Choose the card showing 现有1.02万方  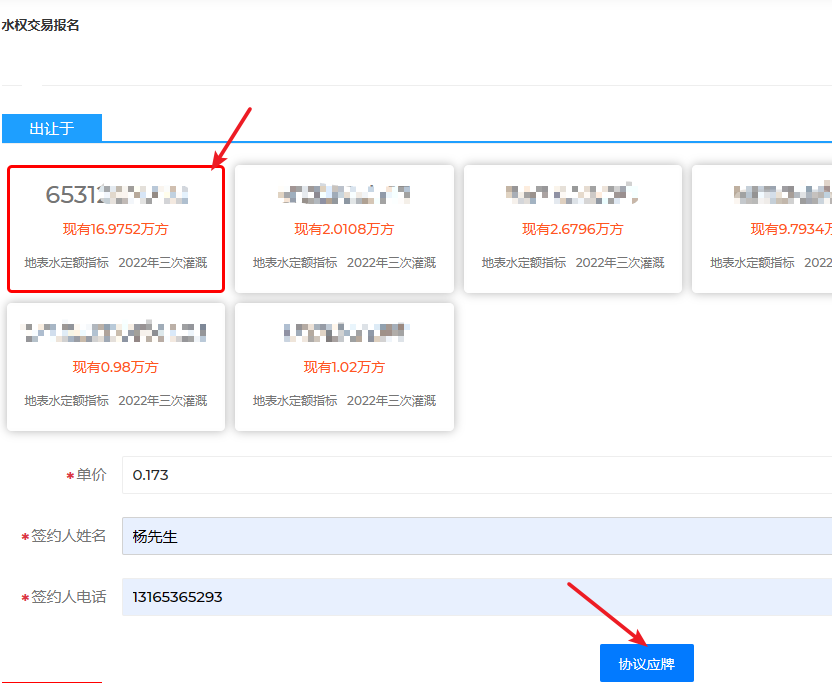344,367
